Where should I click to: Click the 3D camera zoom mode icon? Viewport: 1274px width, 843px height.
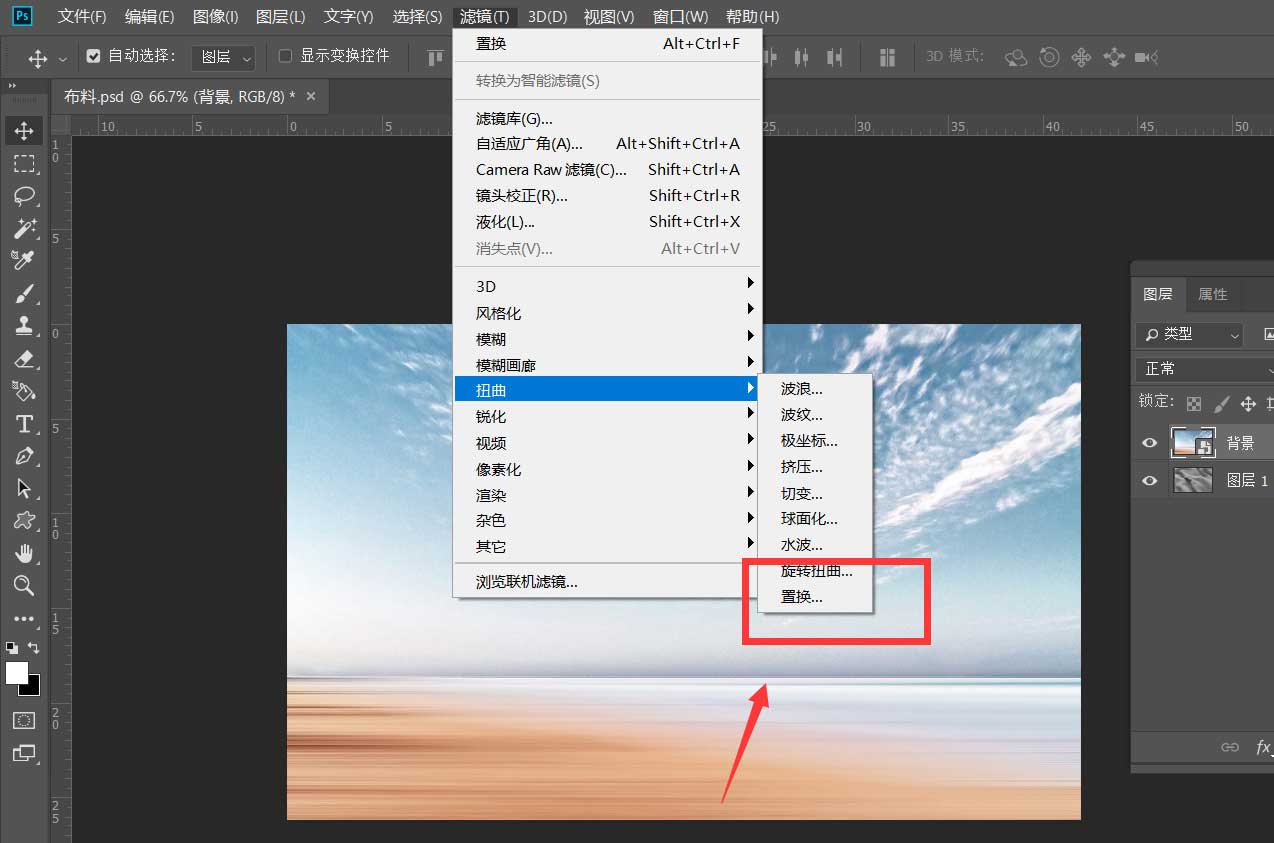coord(1147,57)
